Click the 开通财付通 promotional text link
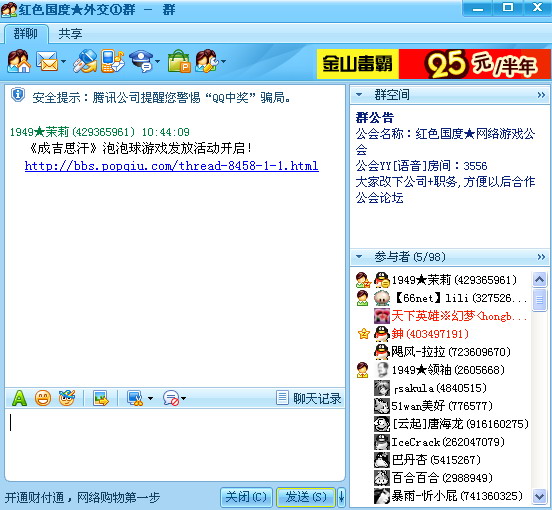Viewport: 552px width, 510px height. coord(82,497)
